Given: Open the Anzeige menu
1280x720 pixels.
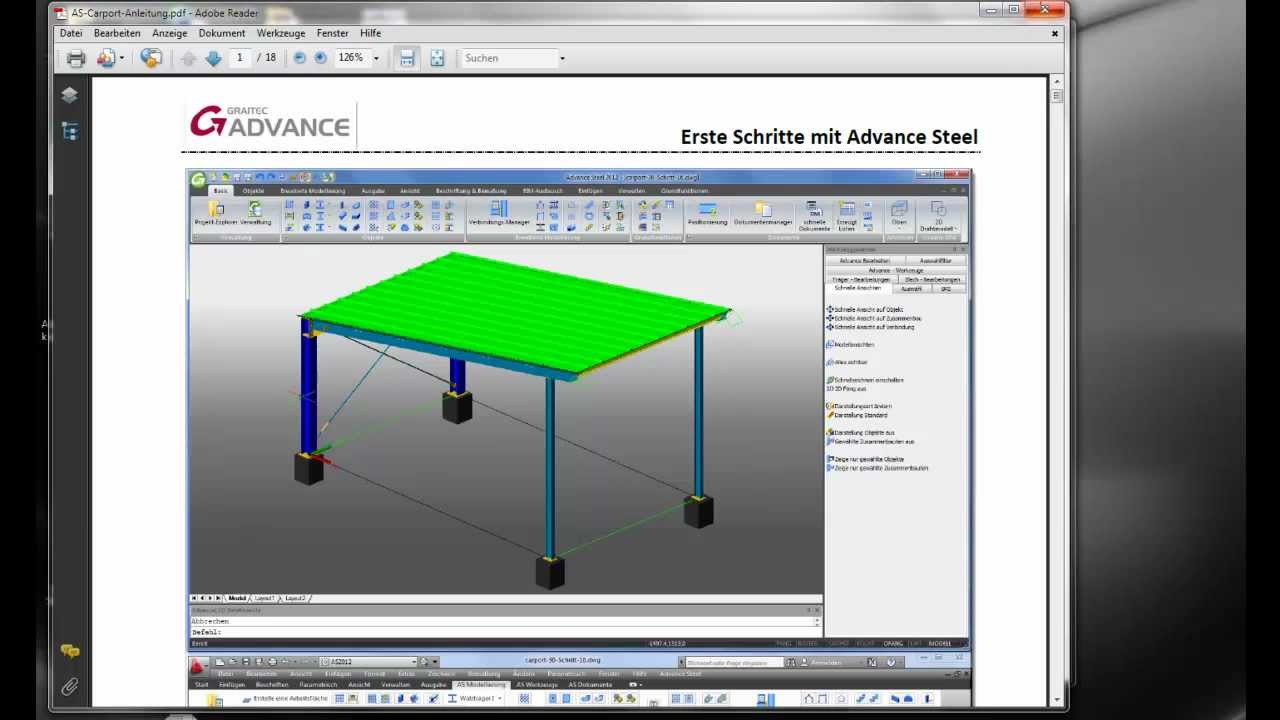Looking at the screenshot, I should coord(170,33).
